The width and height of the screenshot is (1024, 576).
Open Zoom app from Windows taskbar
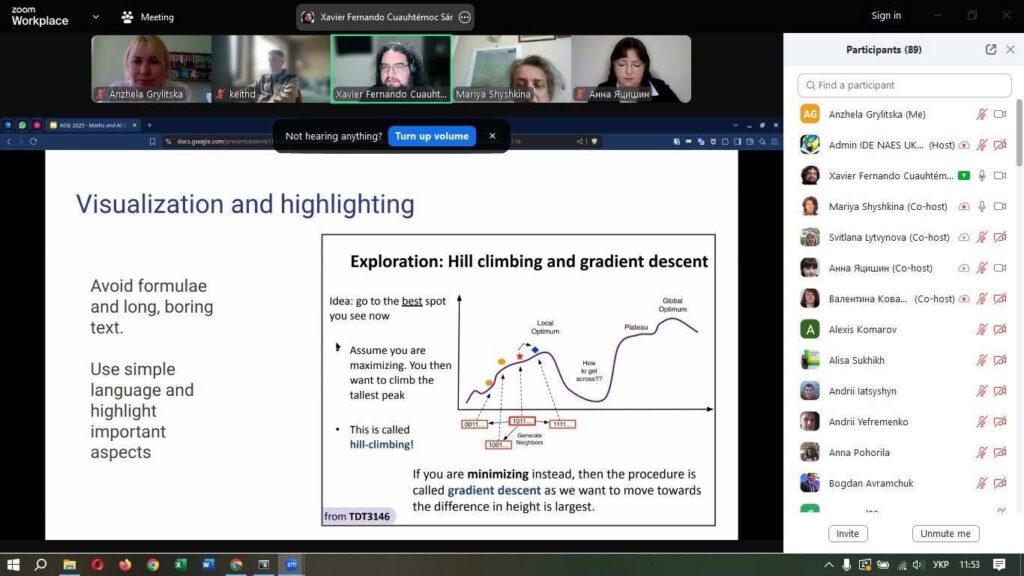[291, 564]
